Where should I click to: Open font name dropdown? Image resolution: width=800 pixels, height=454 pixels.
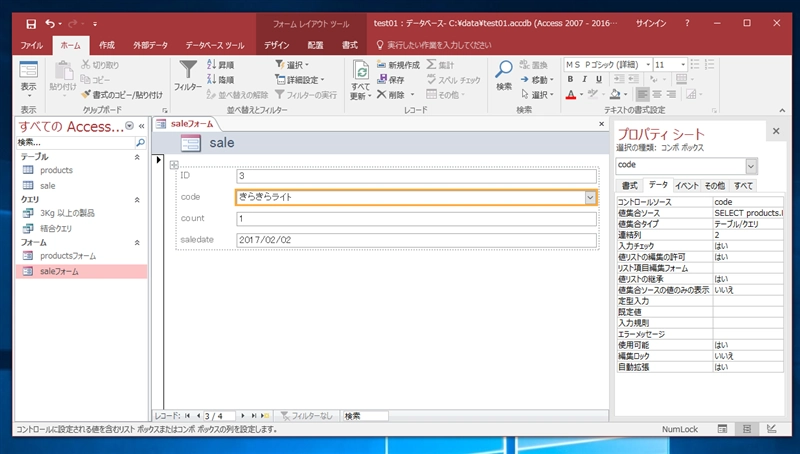coord(648,65)
